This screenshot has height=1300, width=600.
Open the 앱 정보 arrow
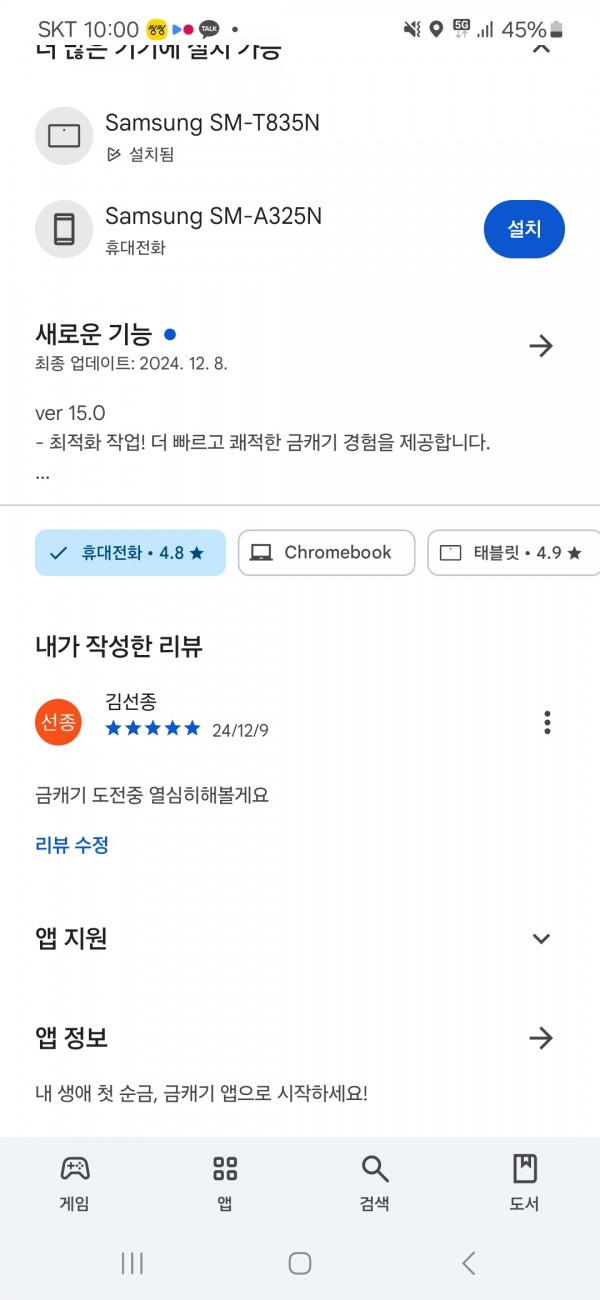541,1038
